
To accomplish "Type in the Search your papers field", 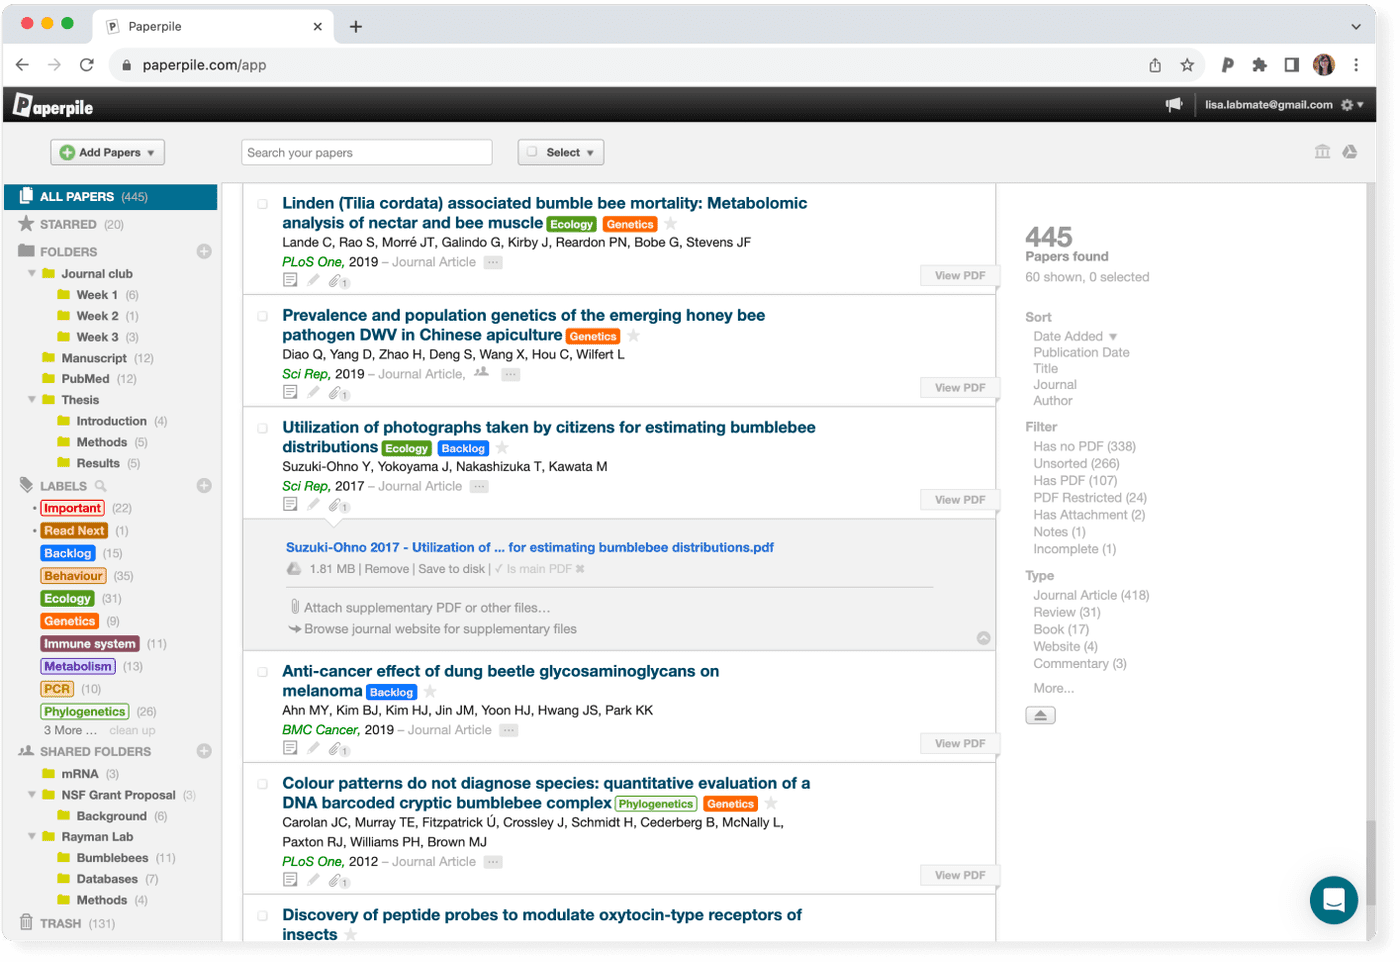I will click(x=366, y=151).
